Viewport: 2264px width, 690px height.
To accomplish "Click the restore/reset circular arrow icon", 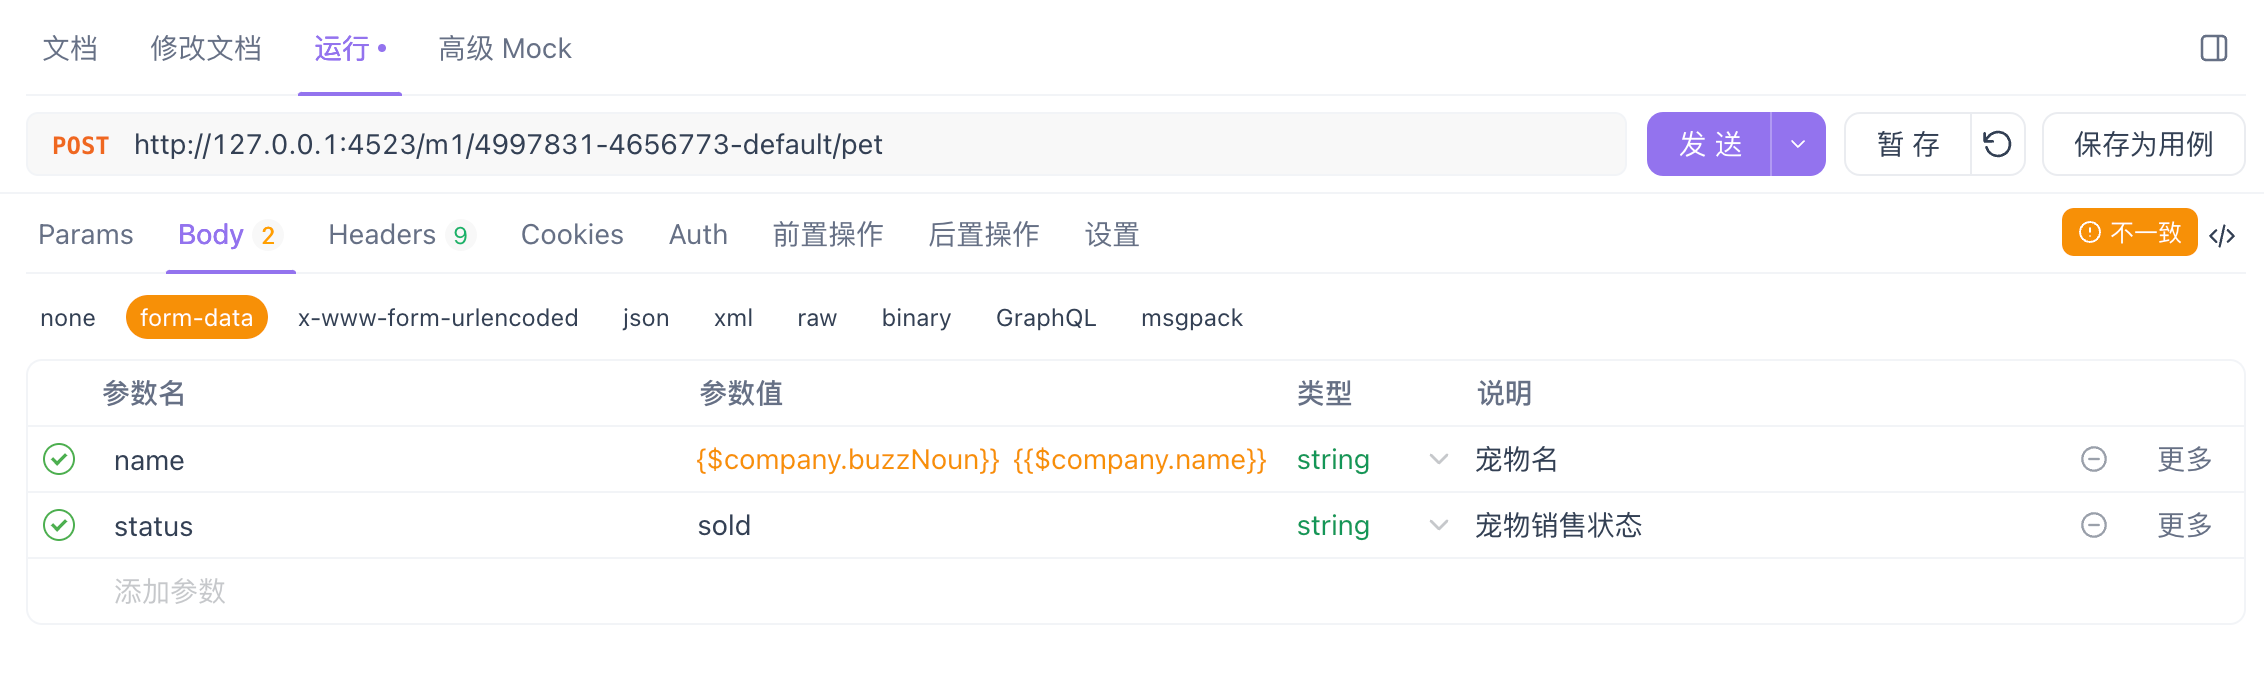I will tap(1997, 144).
